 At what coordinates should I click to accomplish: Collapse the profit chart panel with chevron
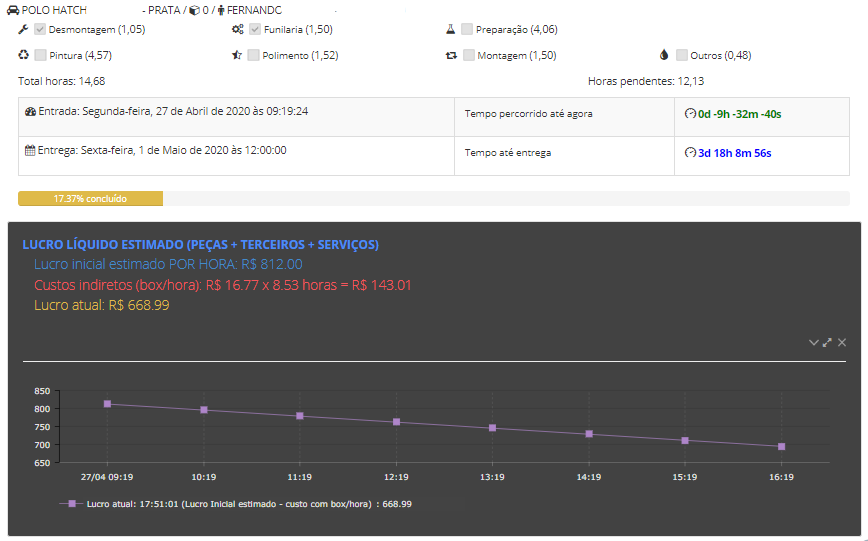pyautogui.click(x=814, y=343)
